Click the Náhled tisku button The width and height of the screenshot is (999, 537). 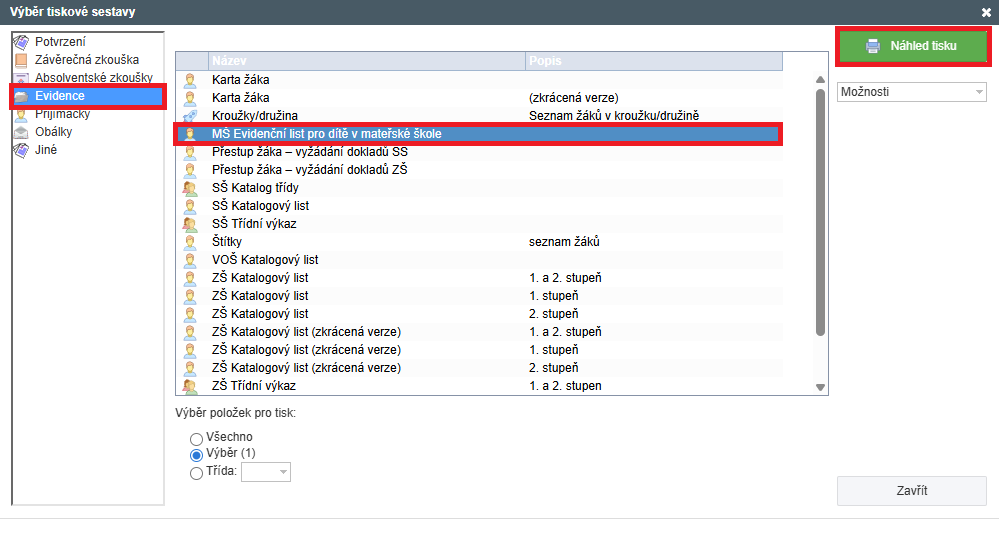(912, 46)
